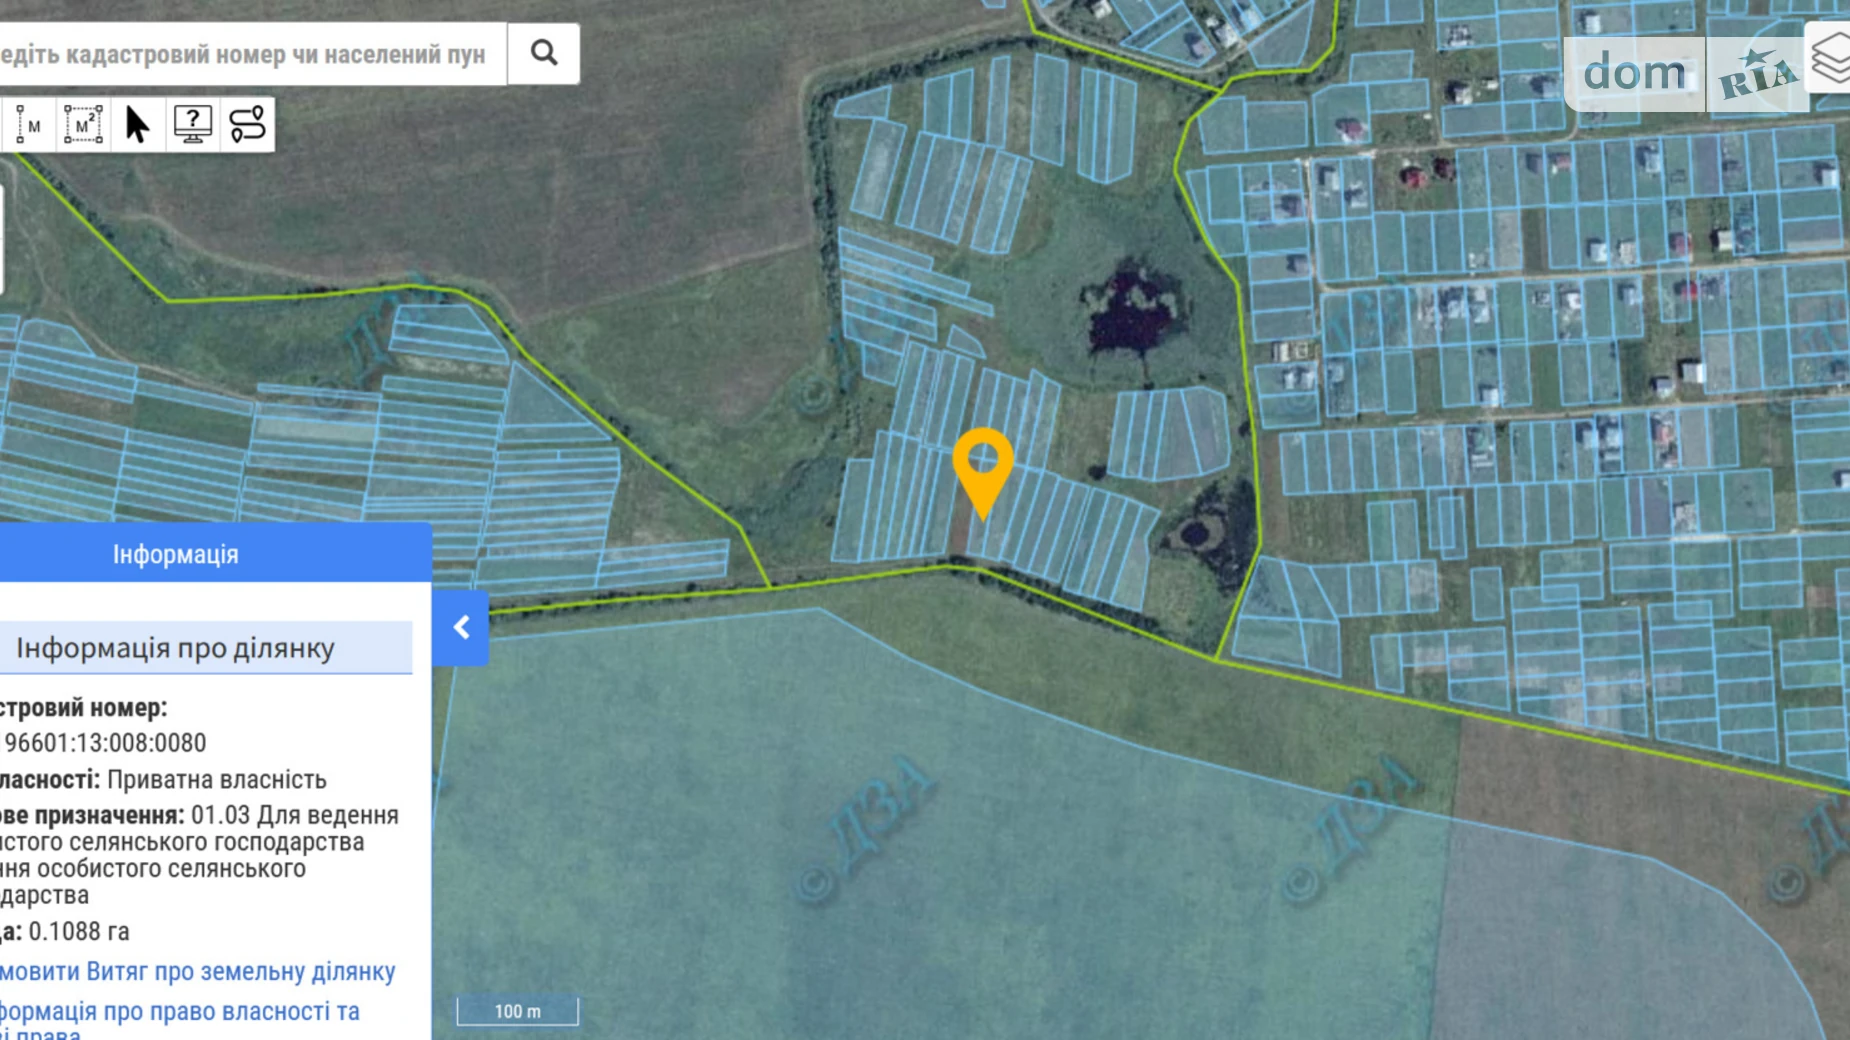Viewport: 1850px width, 1040px height.
Task: Click the cadastral number 96601:13:008:0080 text
Action: 105,743
